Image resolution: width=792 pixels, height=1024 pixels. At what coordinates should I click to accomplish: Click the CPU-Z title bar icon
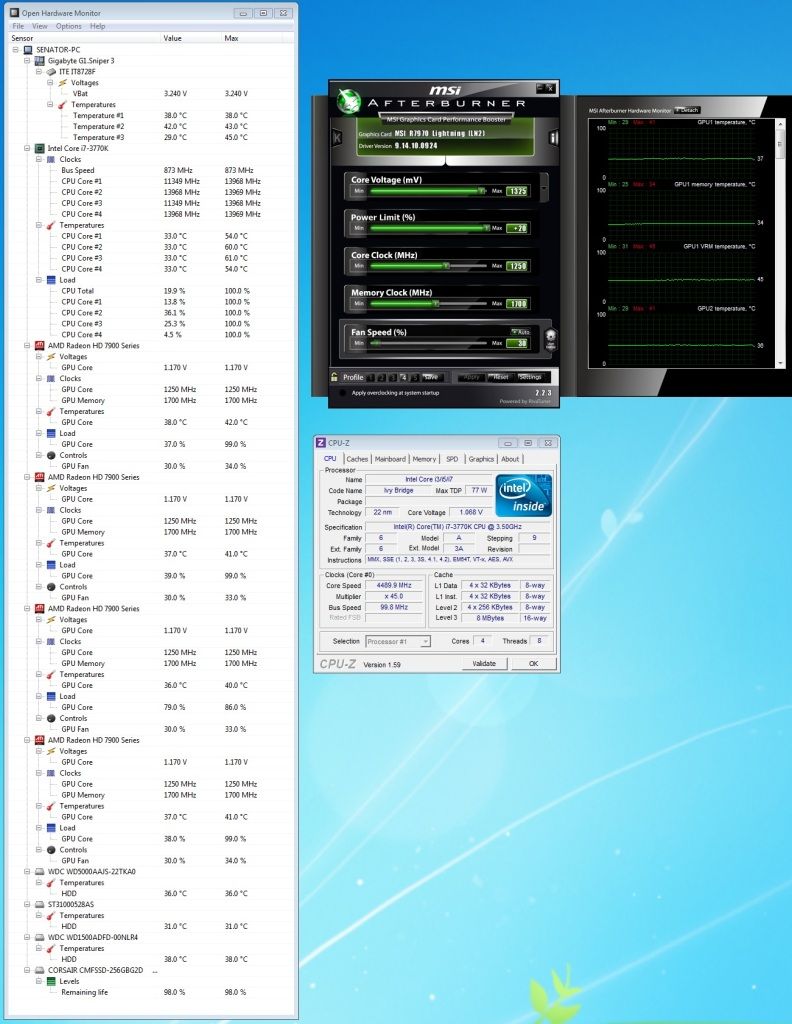click(321, 443)
